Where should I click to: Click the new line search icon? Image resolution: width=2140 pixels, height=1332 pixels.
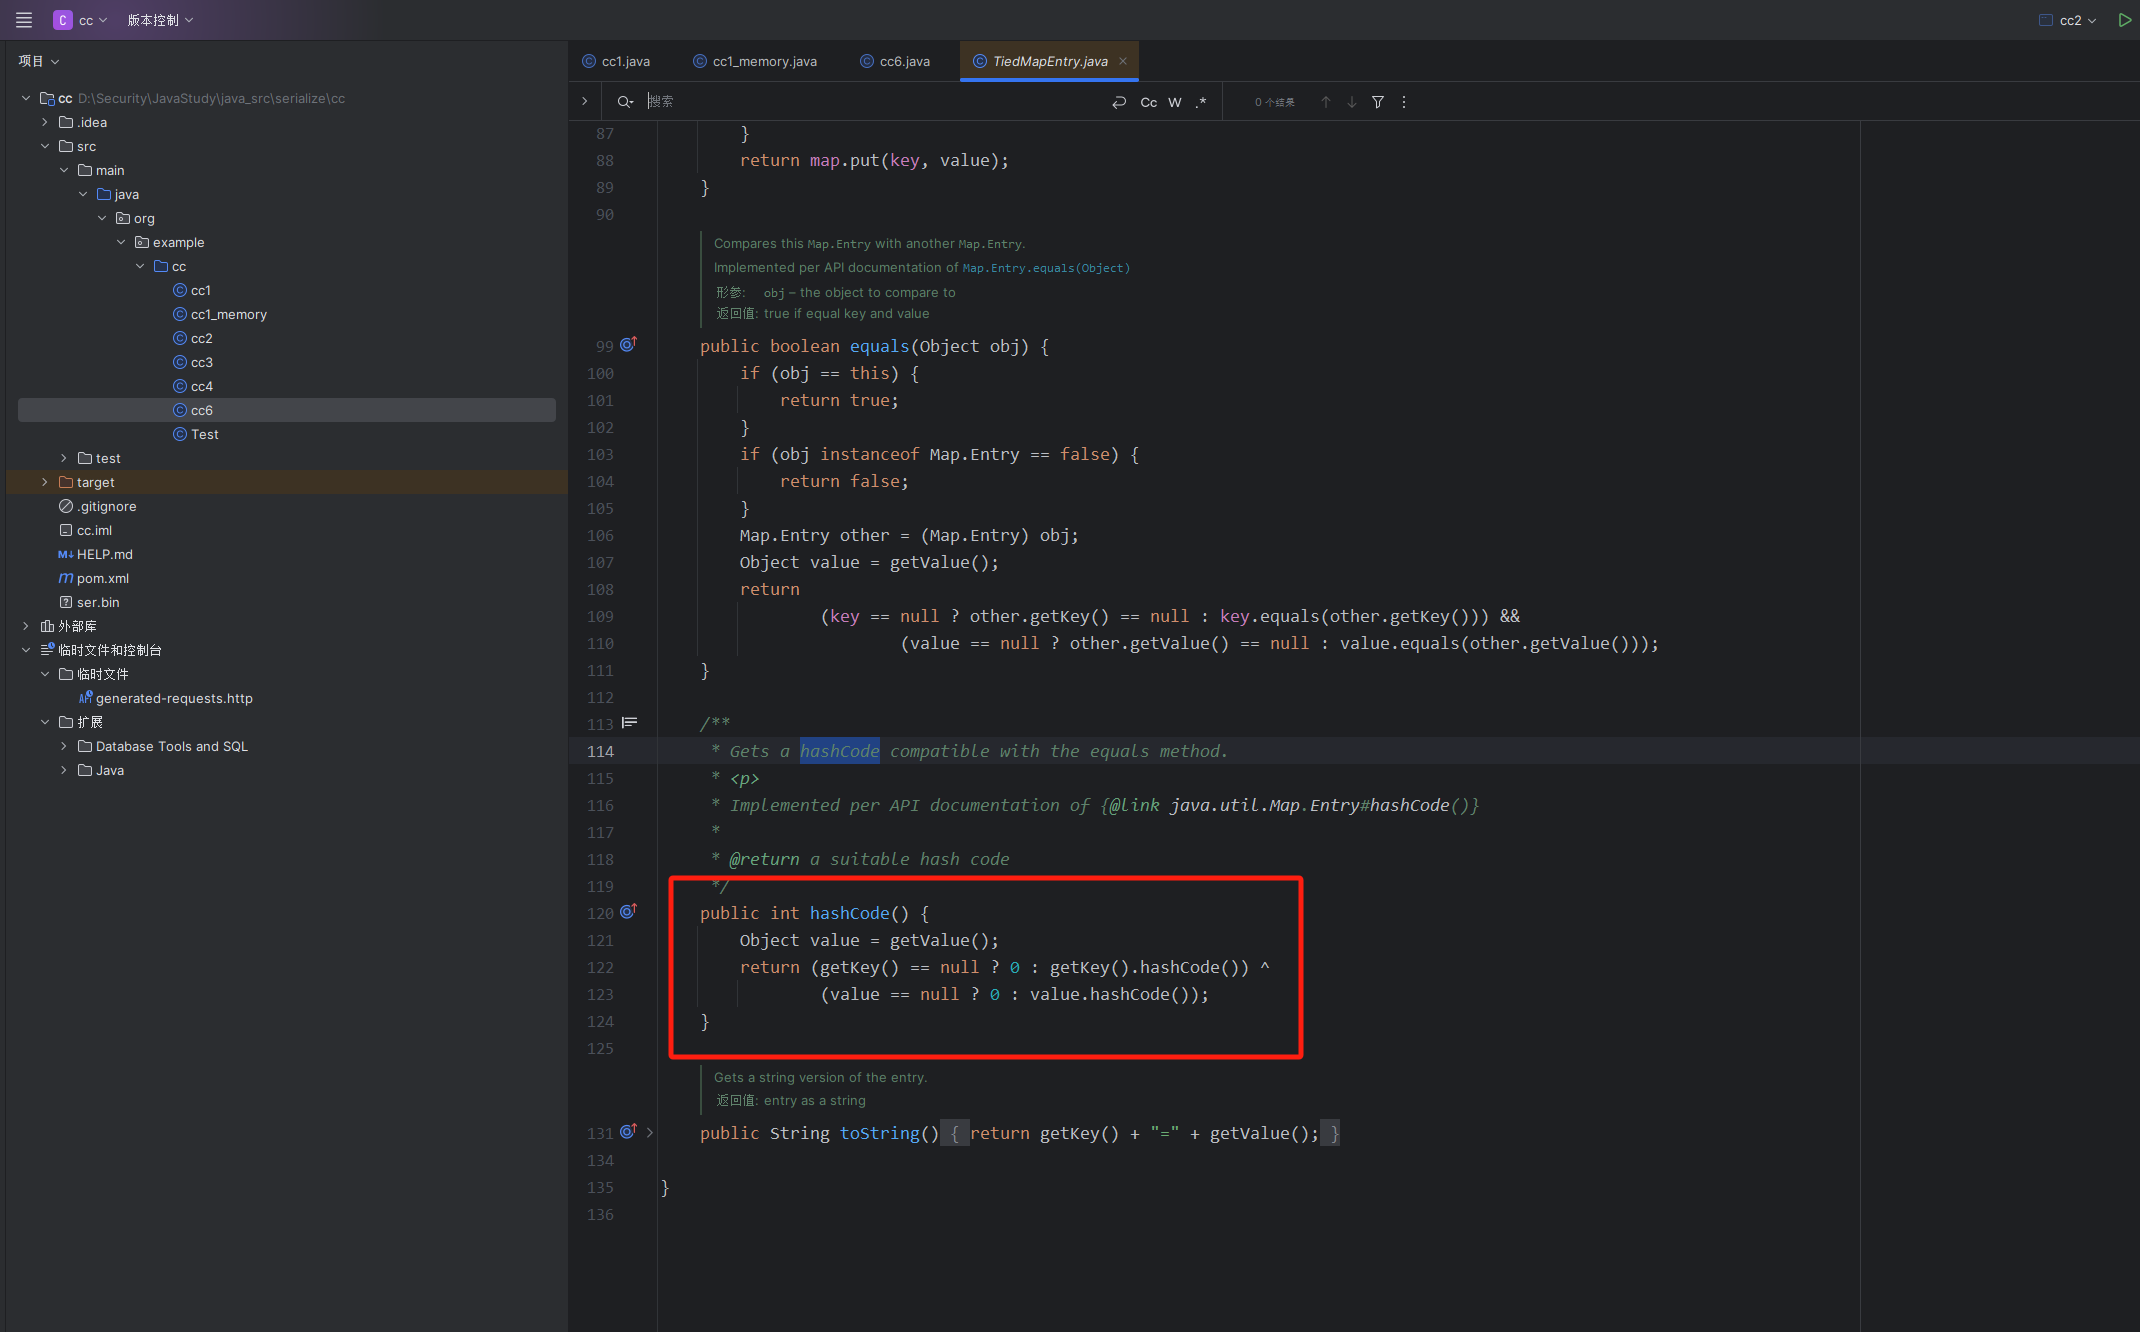pos(1119,102)
